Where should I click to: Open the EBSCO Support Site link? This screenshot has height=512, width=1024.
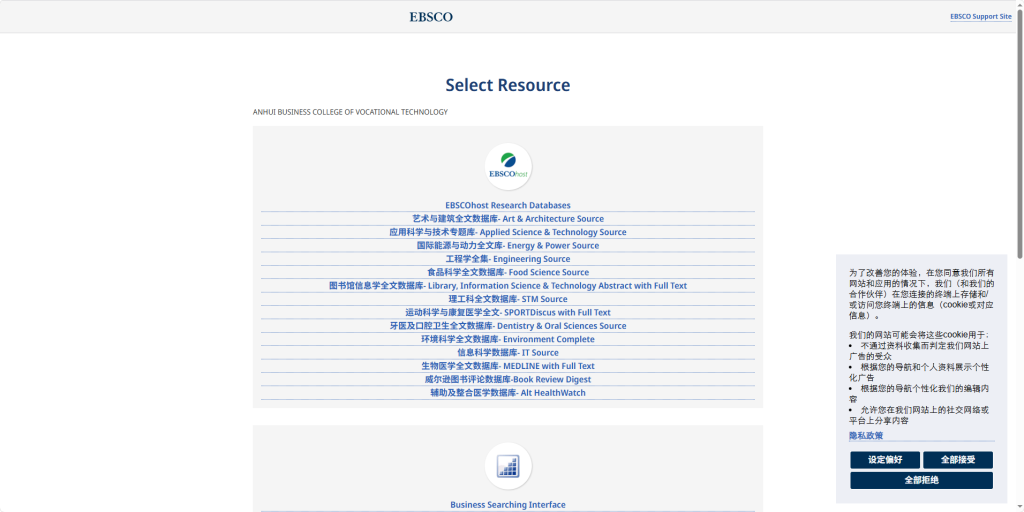pos(980,17)
